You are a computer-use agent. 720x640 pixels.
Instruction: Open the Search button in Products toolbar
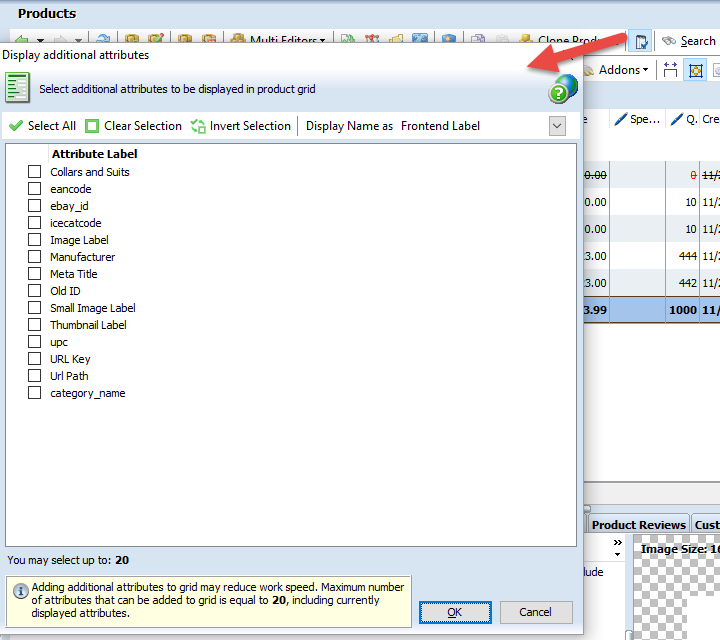[x=688, y=41]
